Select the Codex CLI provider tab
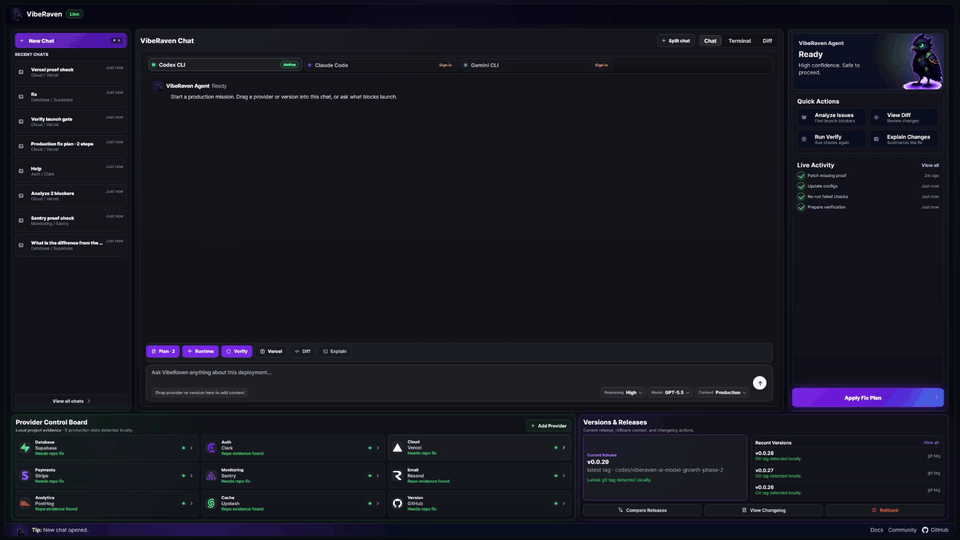Screen dimensions: 960x540 coord(225,65)
